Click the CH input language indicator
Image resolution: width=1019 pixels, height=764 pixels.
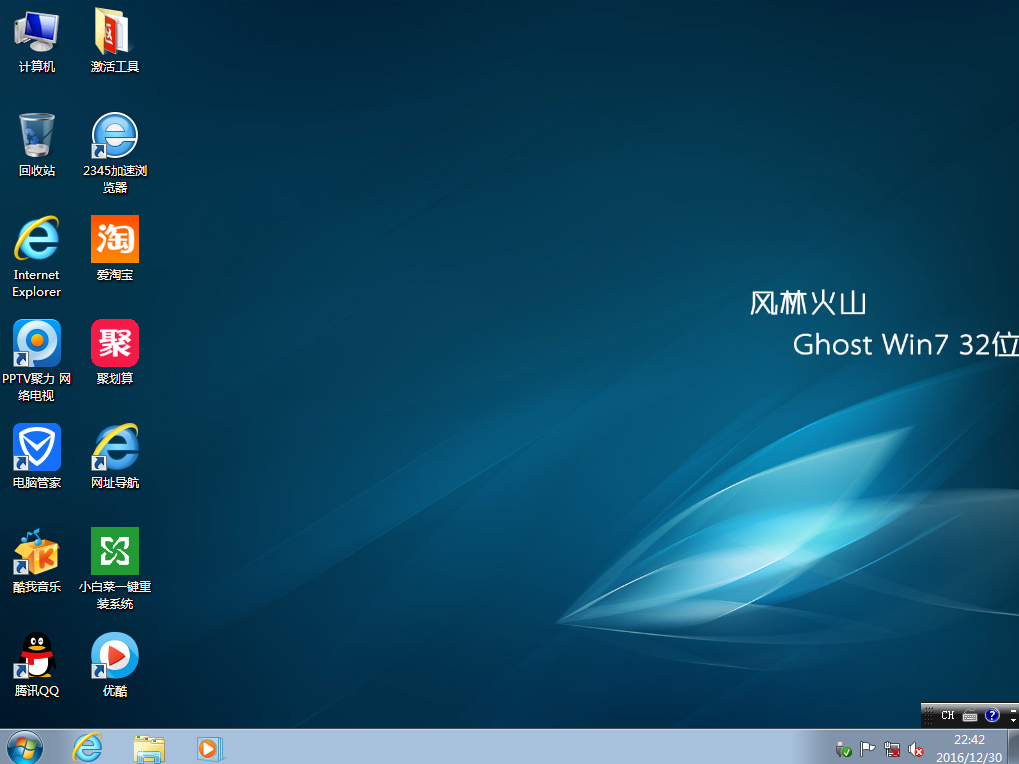(948, 715)
